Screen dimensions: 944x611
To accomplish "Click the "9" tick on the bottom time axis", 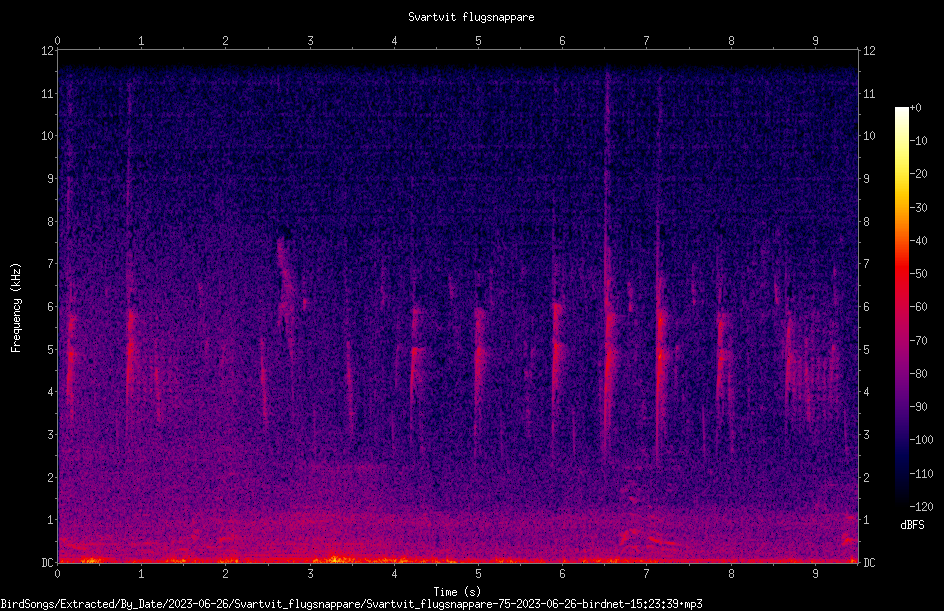I will (x=815, y=574).
